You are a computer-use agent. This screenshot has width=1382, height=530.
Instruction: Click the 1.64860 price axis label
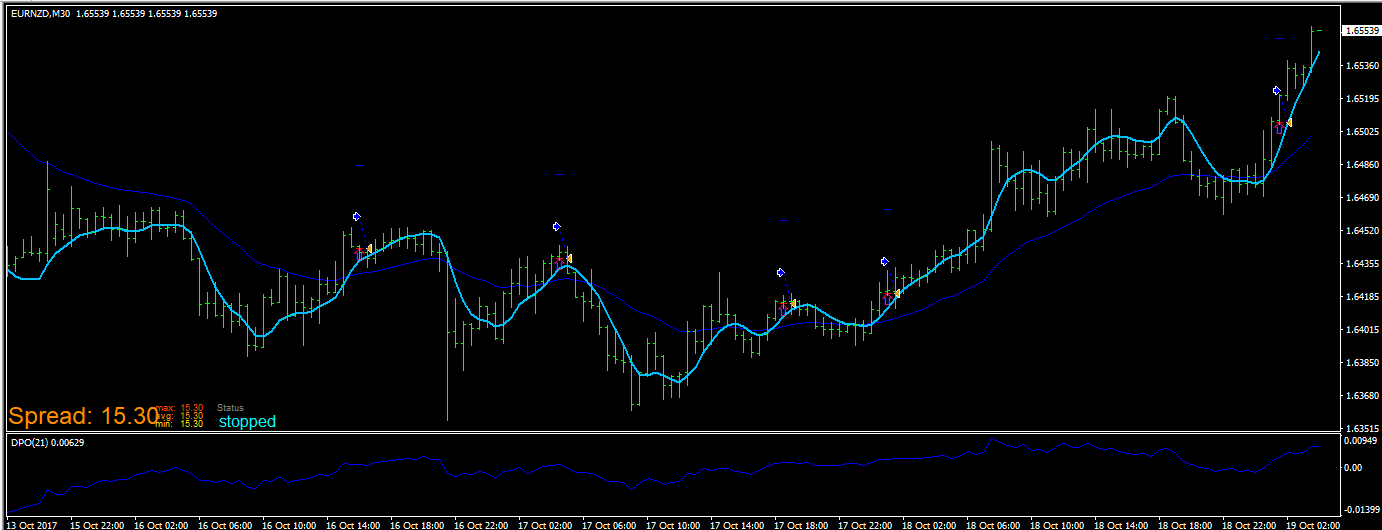(1362, 165)
